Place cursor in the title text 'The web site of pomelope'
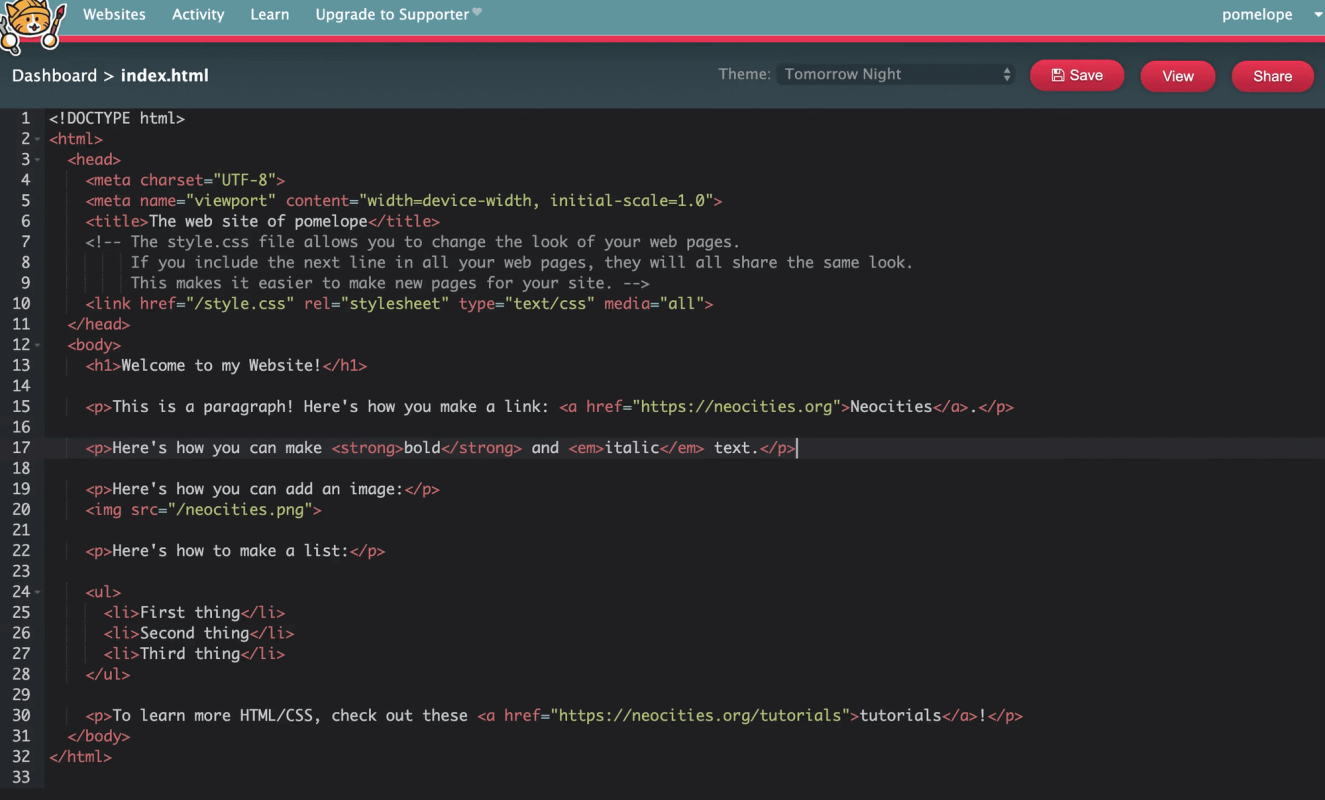 click(258, 221)
